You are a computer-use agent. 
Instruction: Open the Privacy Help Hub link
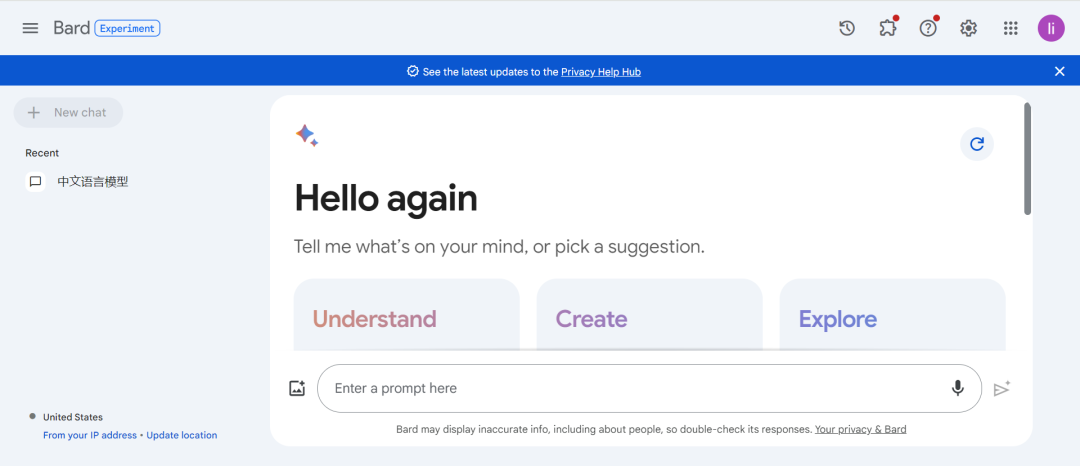(601, 72)
